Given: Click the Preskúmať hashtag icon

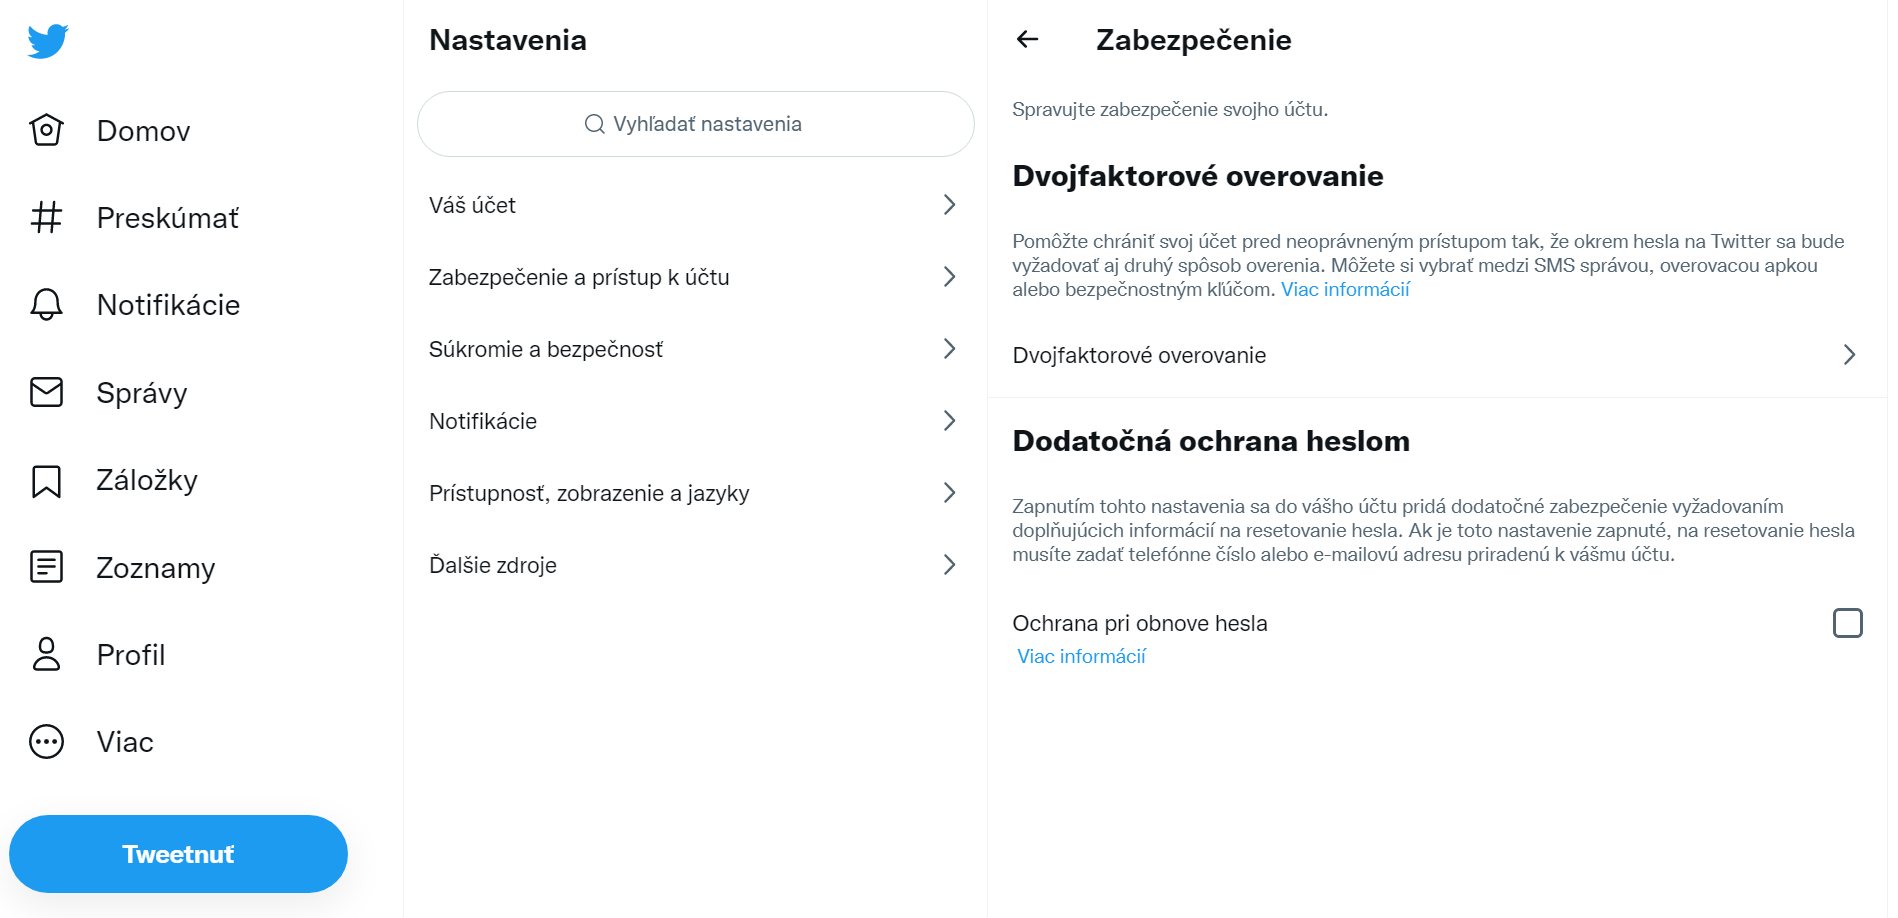Looking at the screenshot, I should click(46, 217).
